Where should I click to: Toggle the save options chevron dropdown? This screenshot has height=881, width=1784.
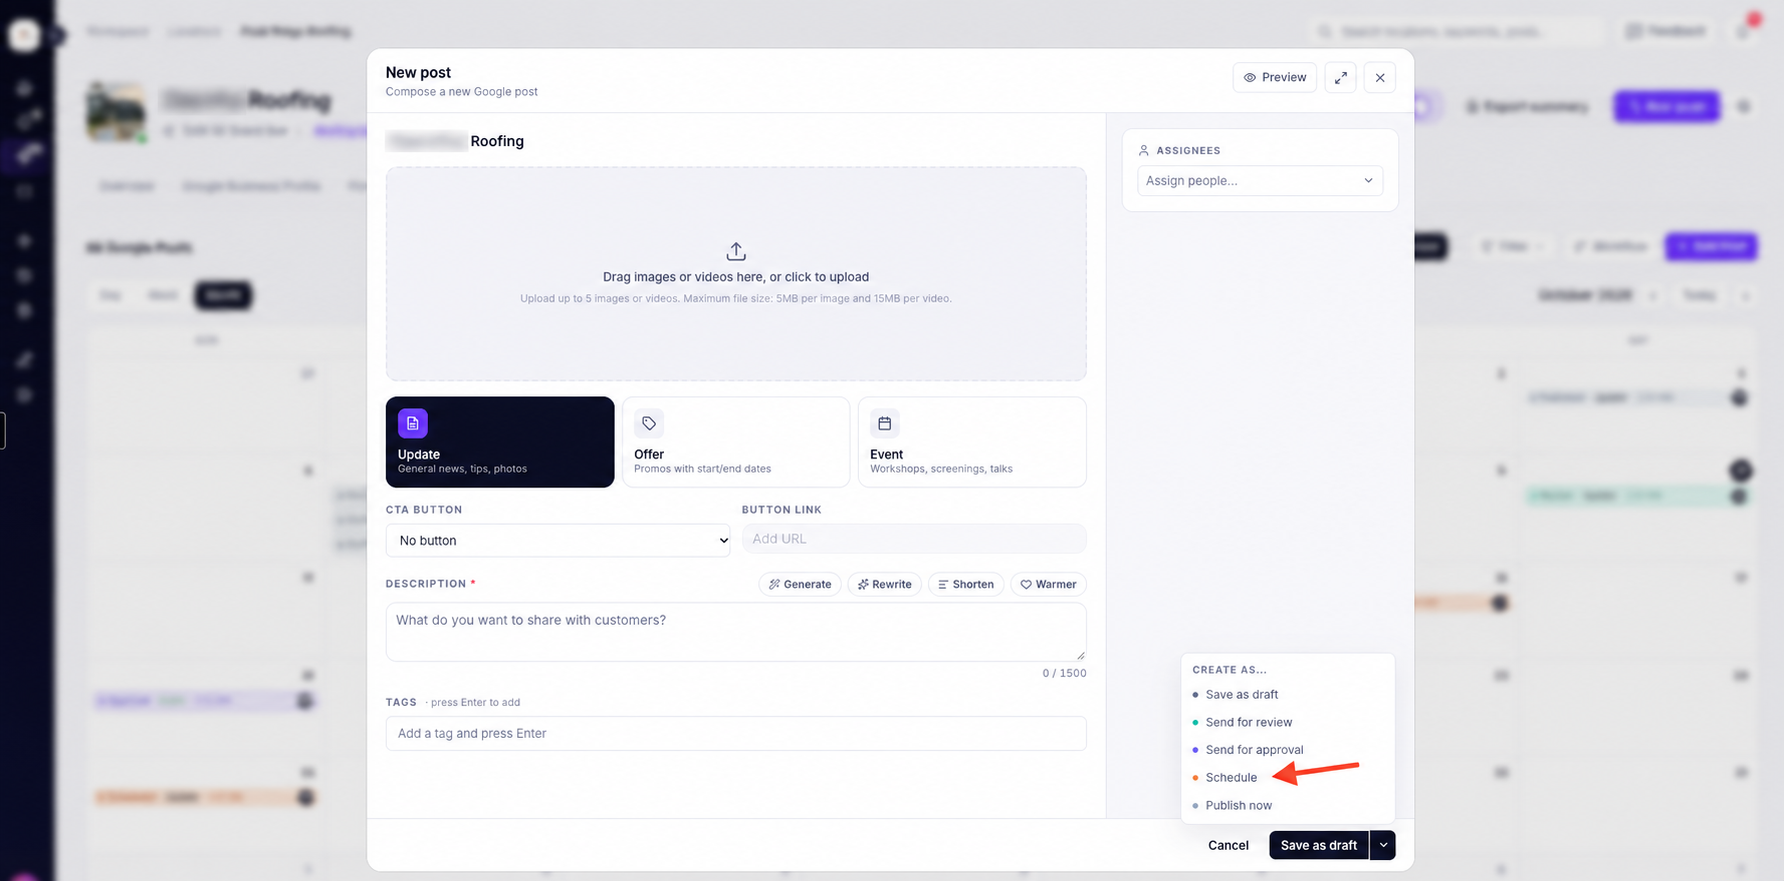tap(1383, 845)
